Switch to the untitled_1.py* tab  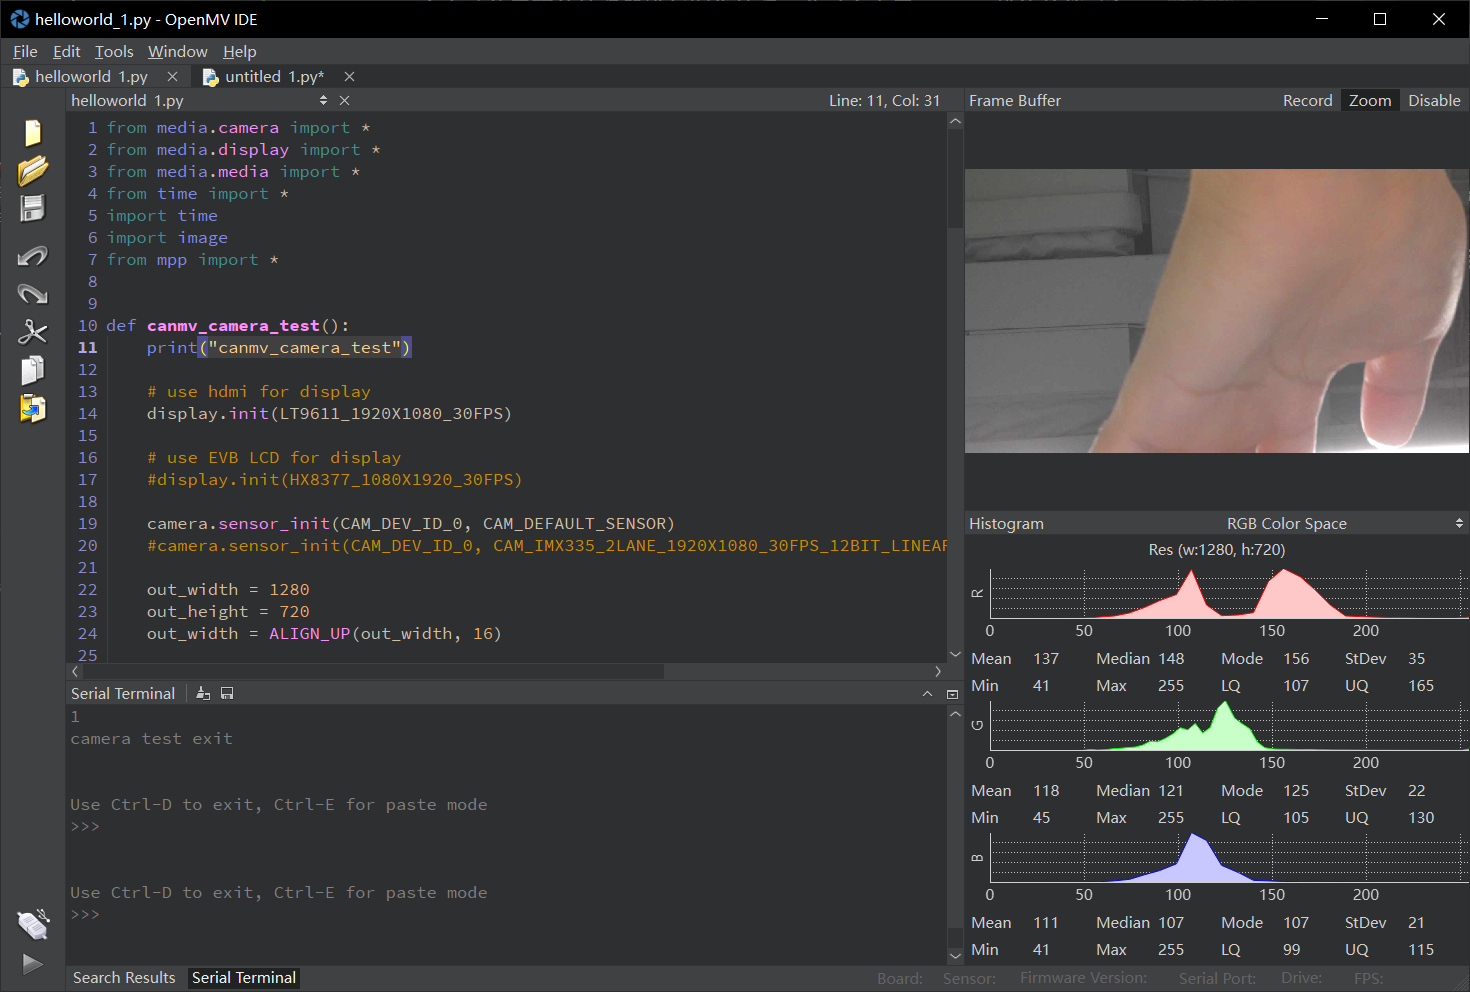273,77
